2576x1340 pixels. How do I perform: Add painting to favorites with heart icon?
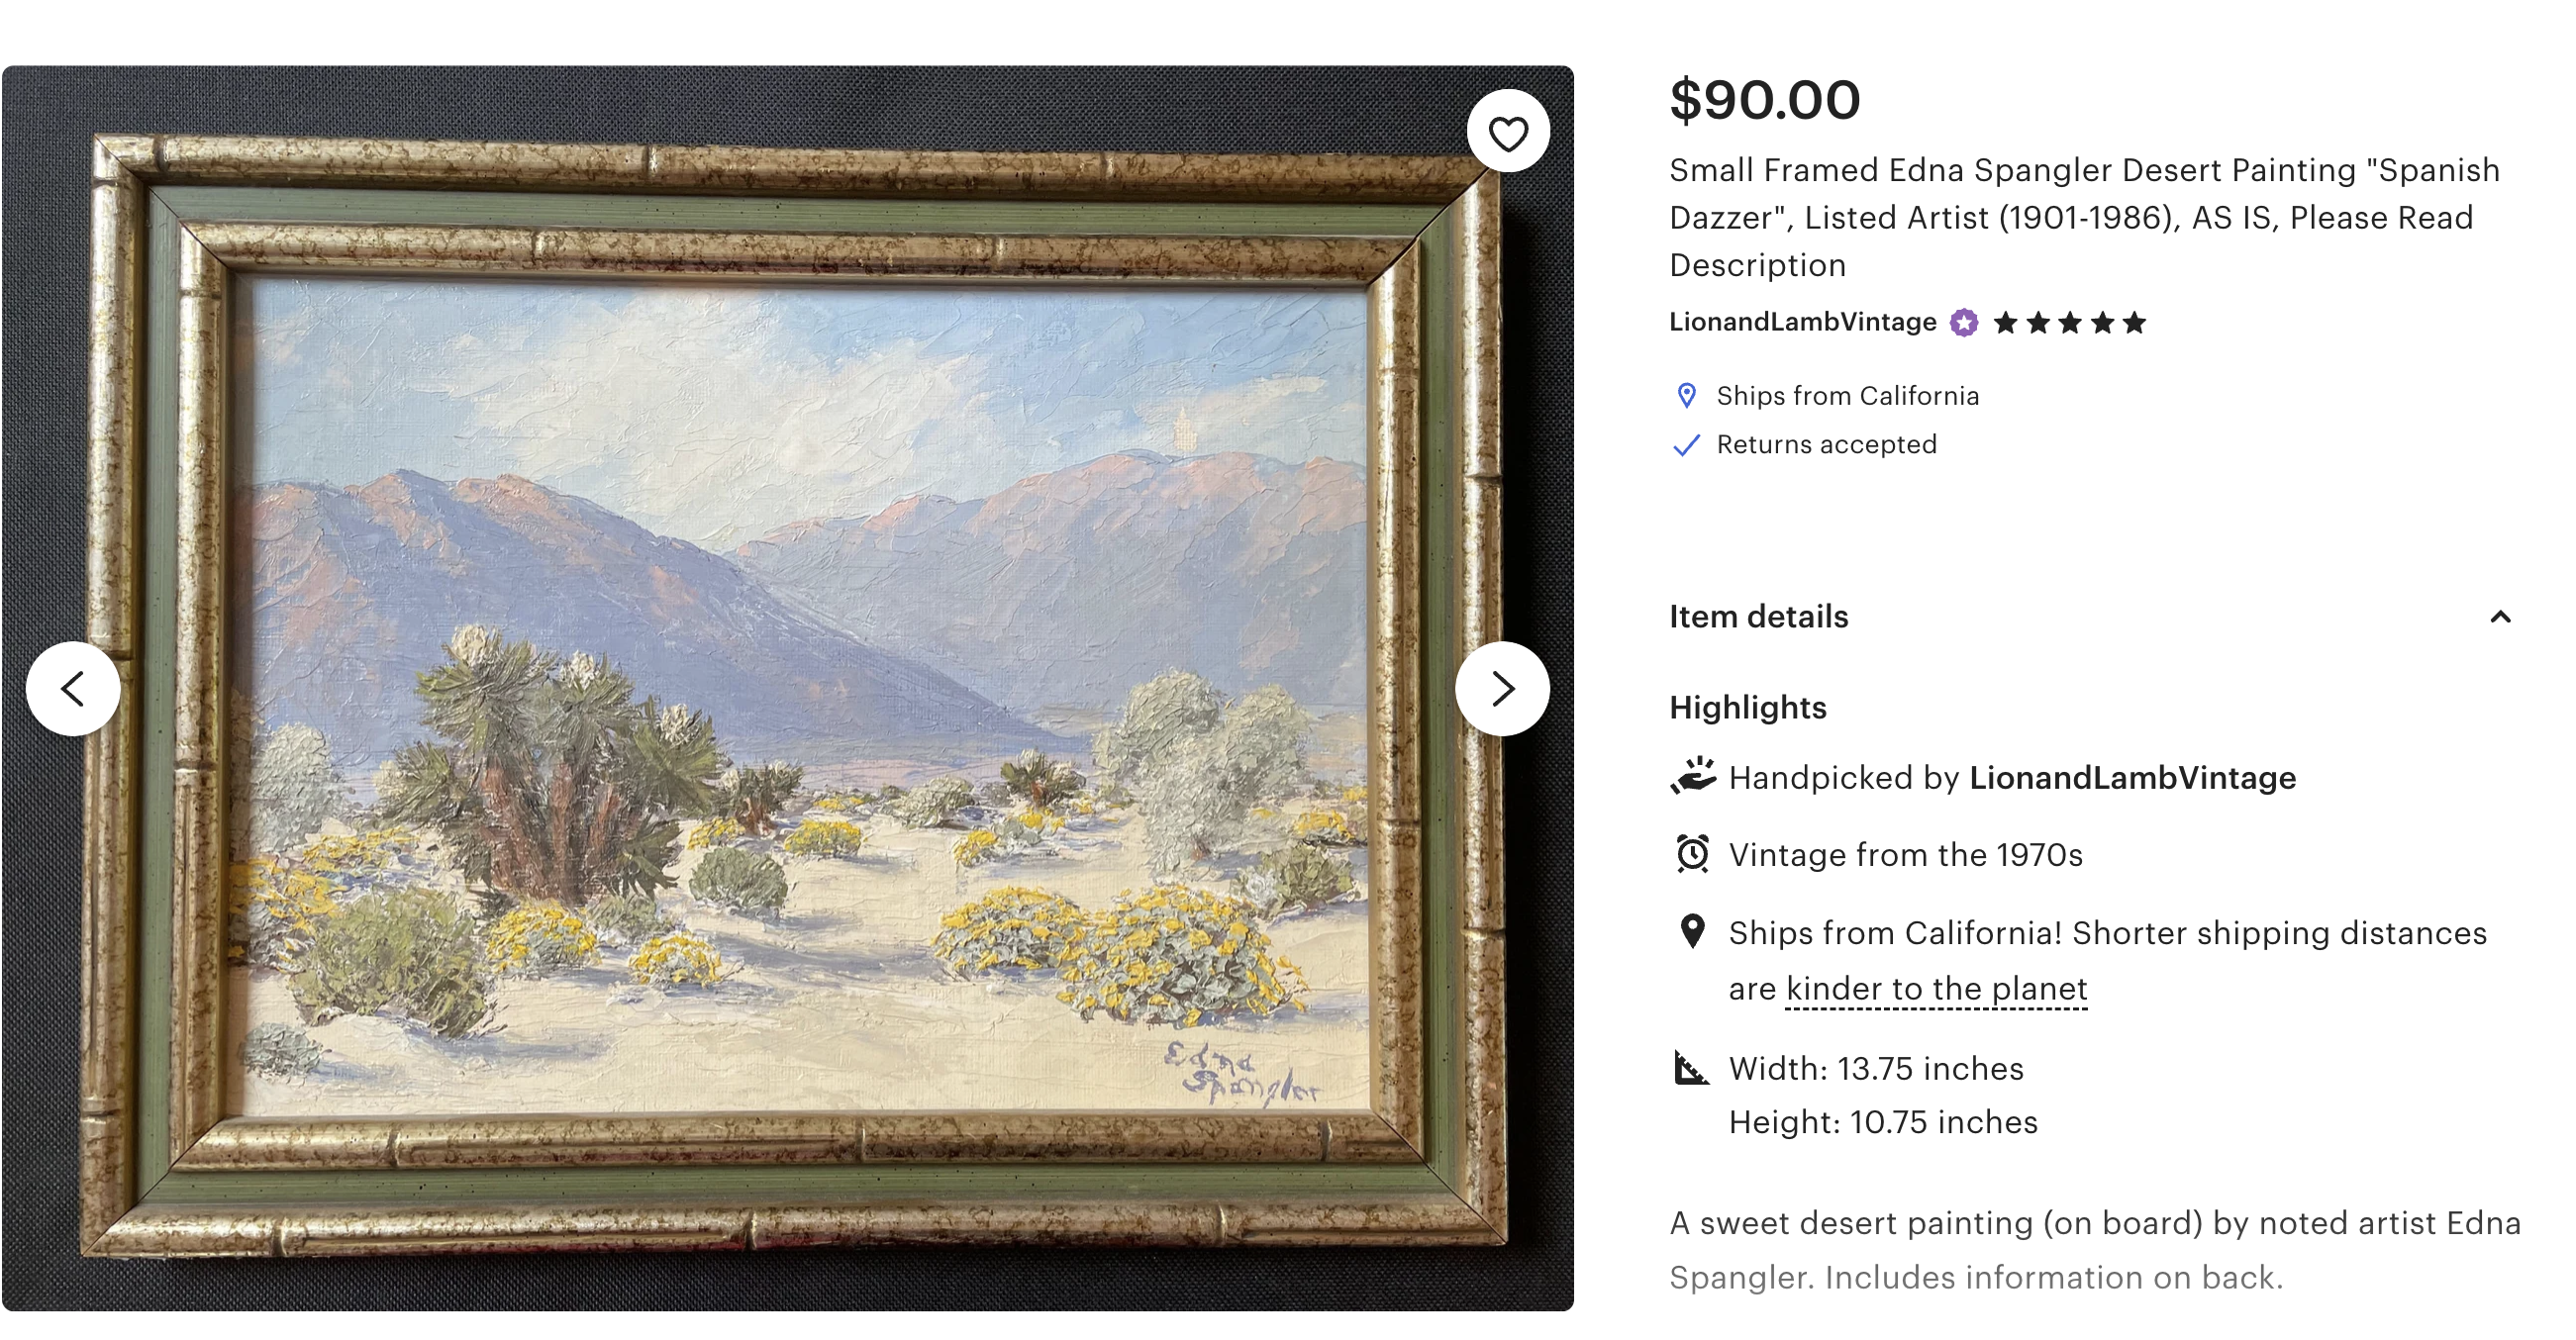1508,132
